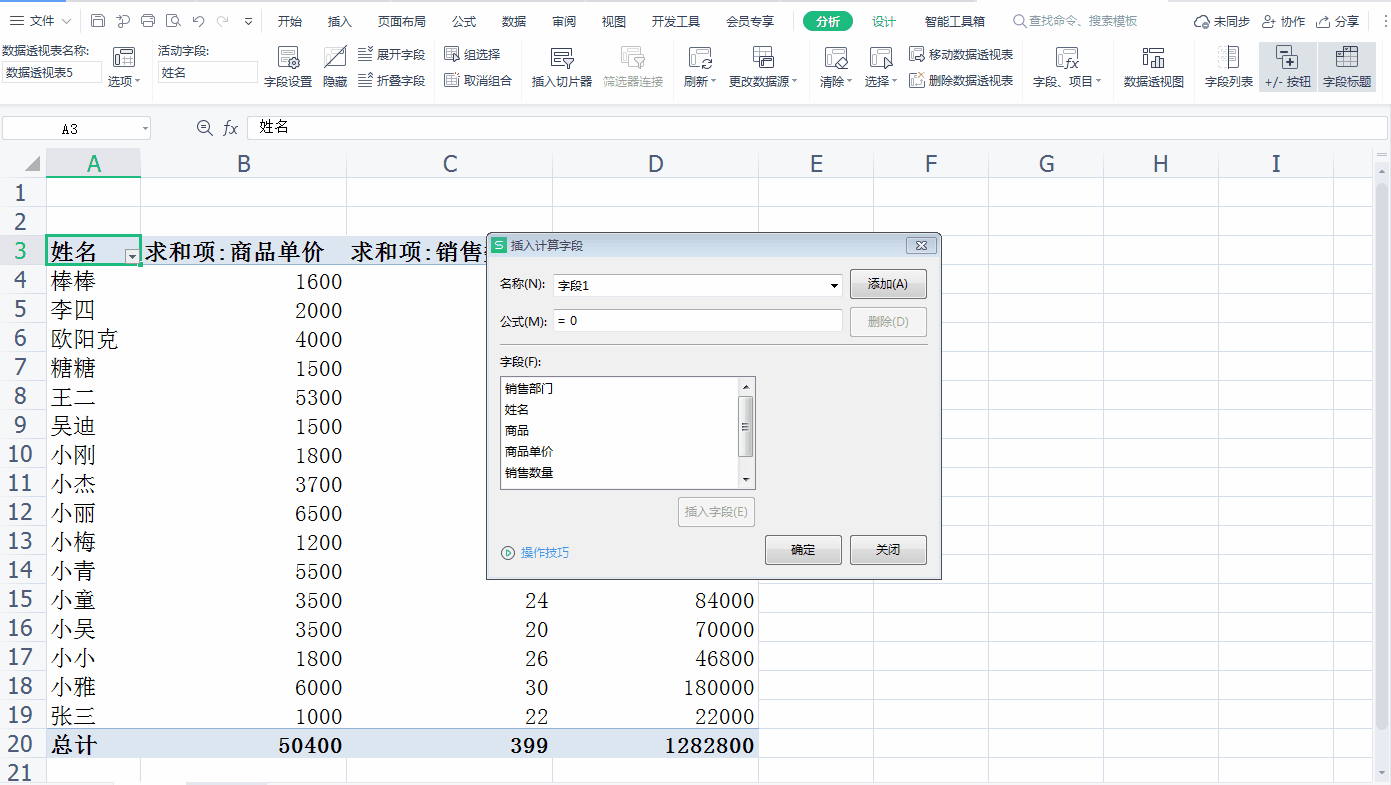Image resolution: width=1391 pixels, height=785 pixels.
Task: Open the 公式 tab
Action: tap(464, 21)
